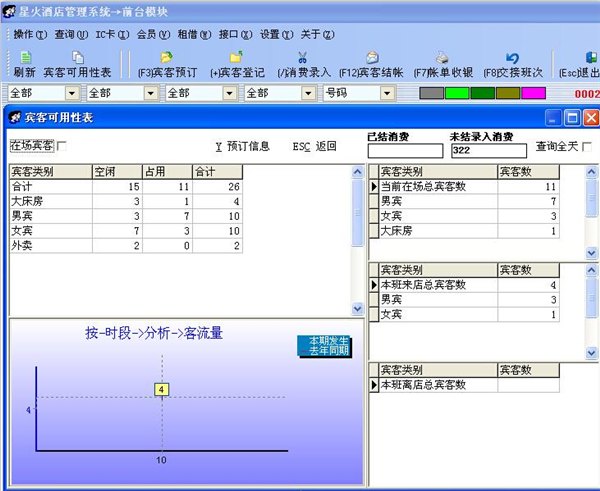Open the 操作(T) menu

click(x=30, y=34)
